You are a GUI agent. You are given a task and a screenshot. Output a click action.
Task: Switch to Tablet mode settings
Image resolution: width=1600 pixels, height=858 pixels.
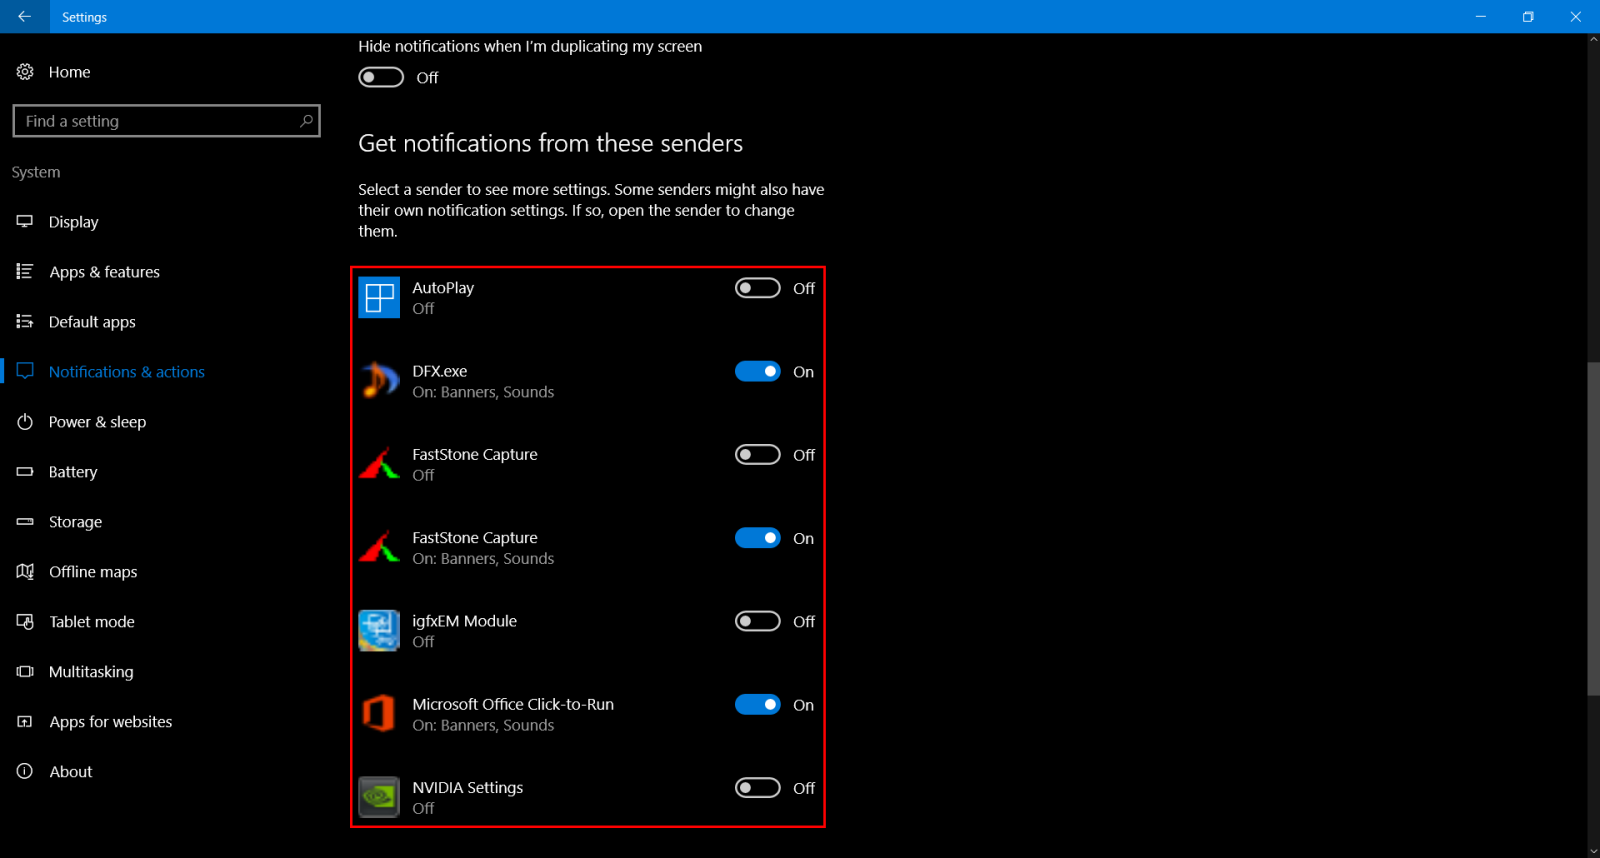click(x=92, y=622)
